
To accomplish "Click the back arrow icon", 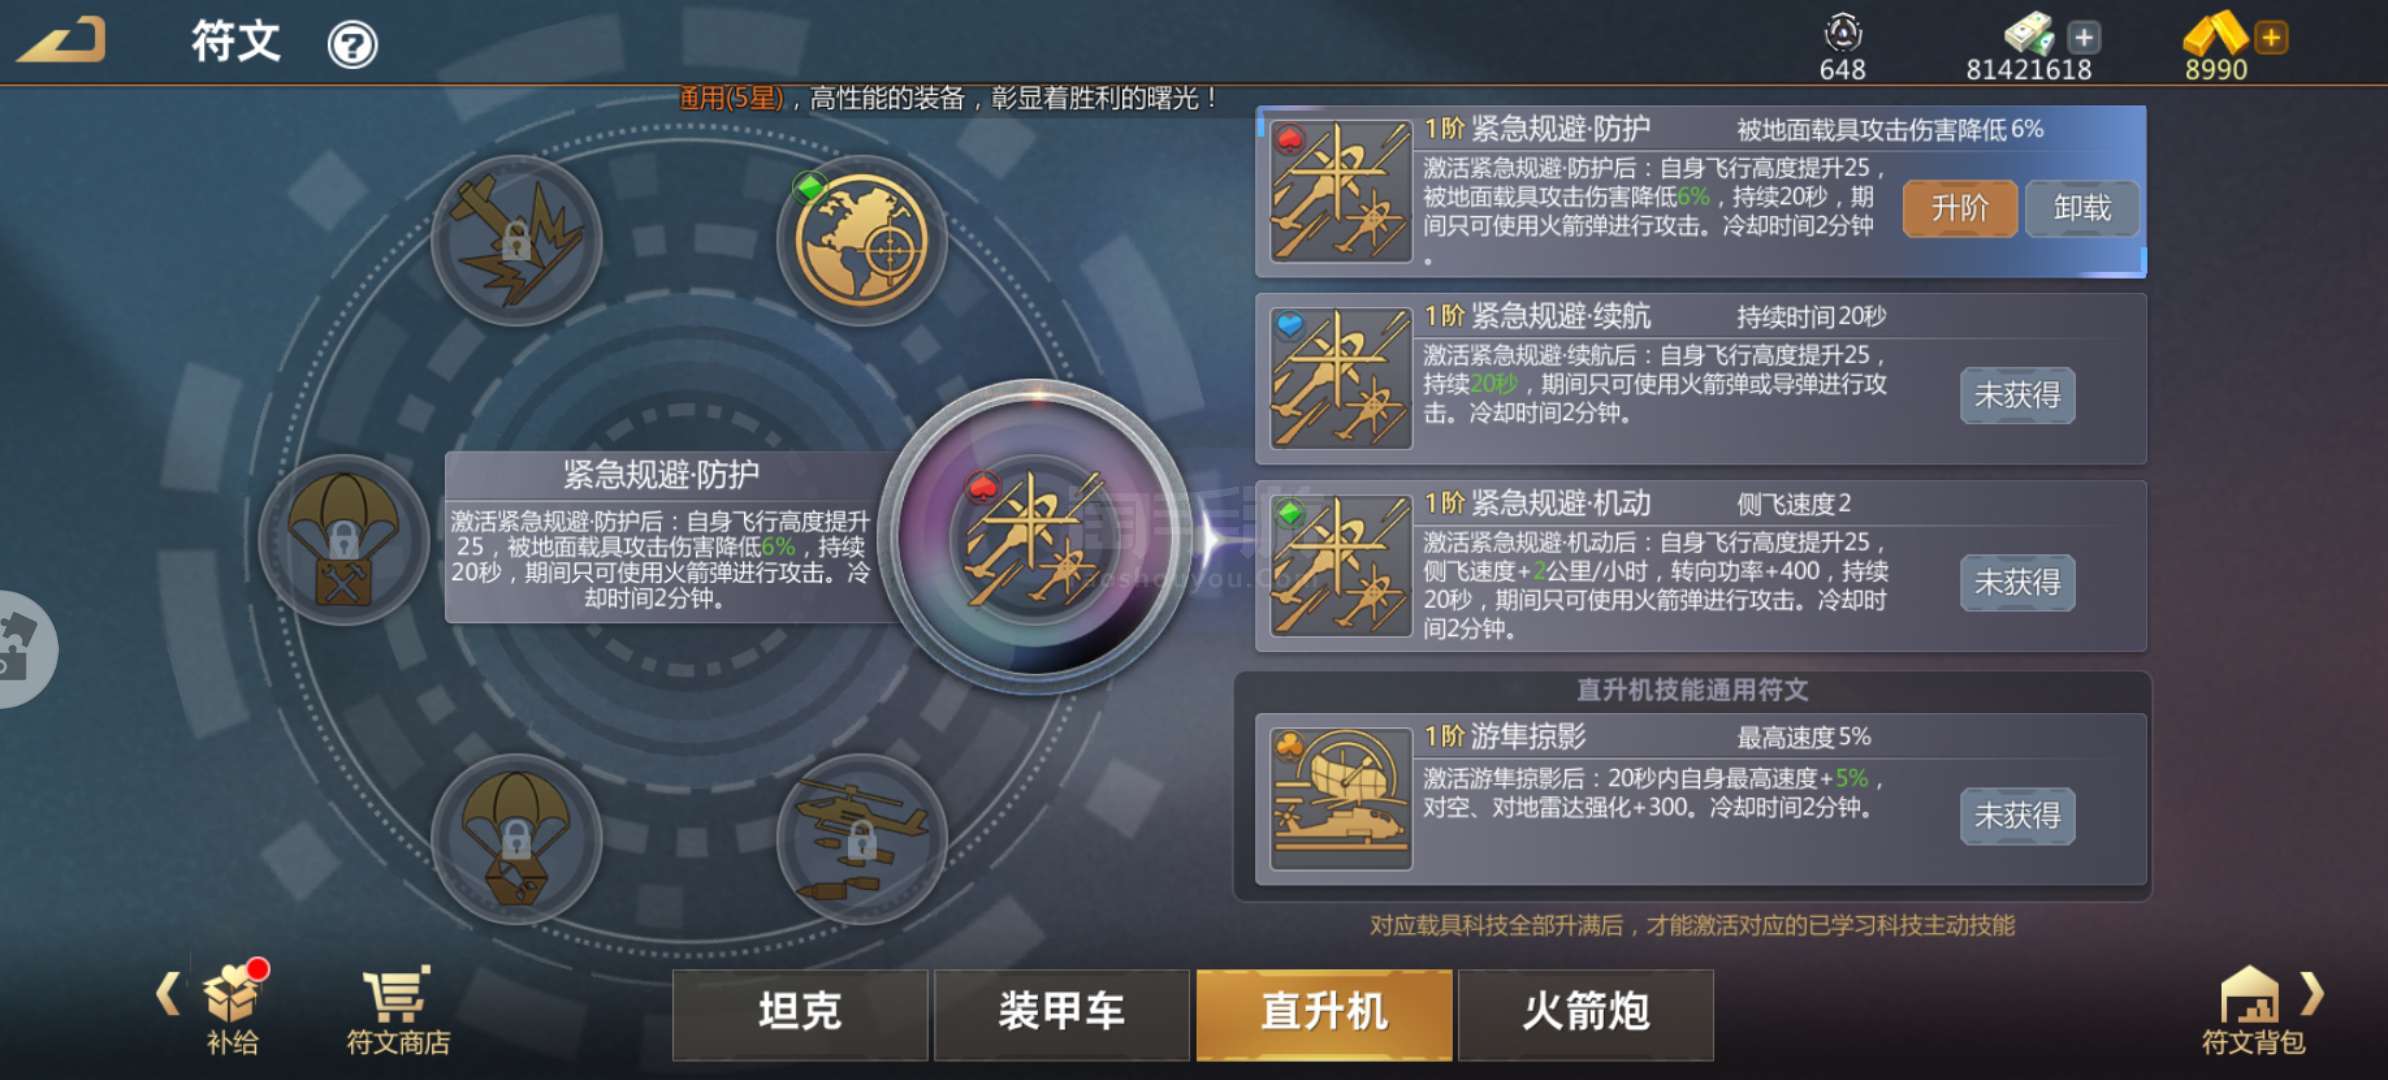I will (62, 40).
